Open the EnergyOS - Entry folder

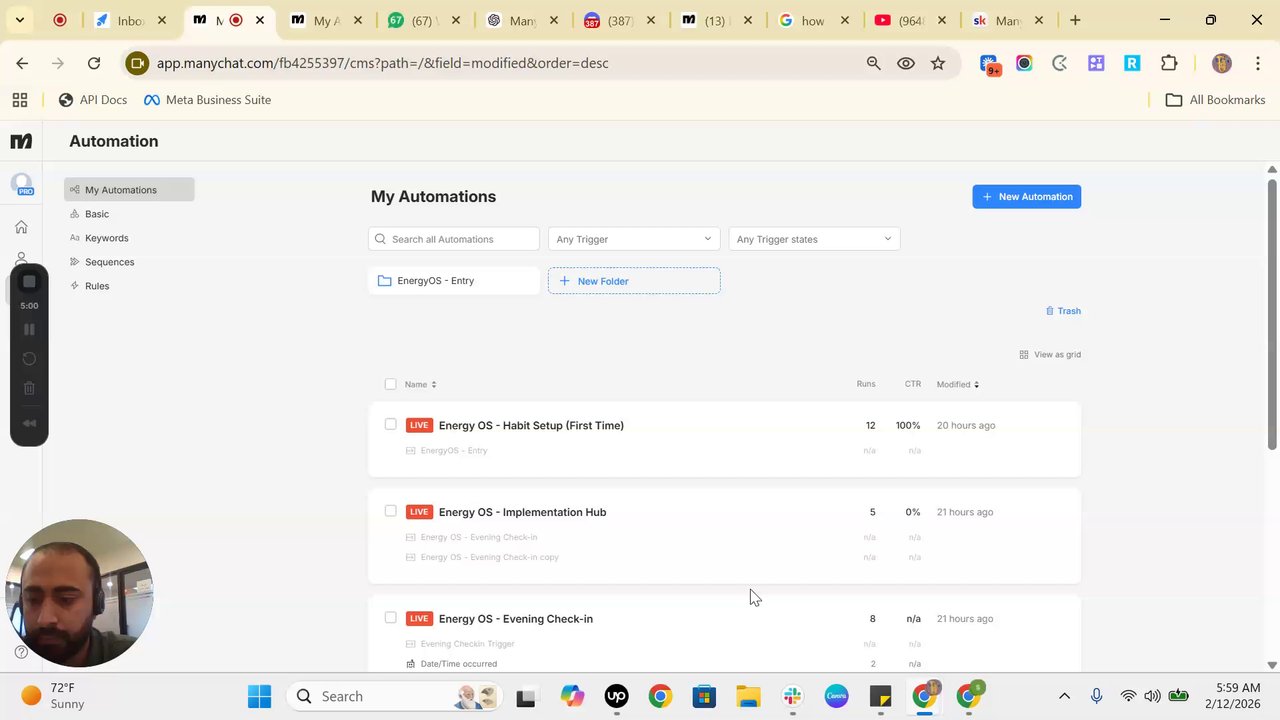tap(454, 281)
